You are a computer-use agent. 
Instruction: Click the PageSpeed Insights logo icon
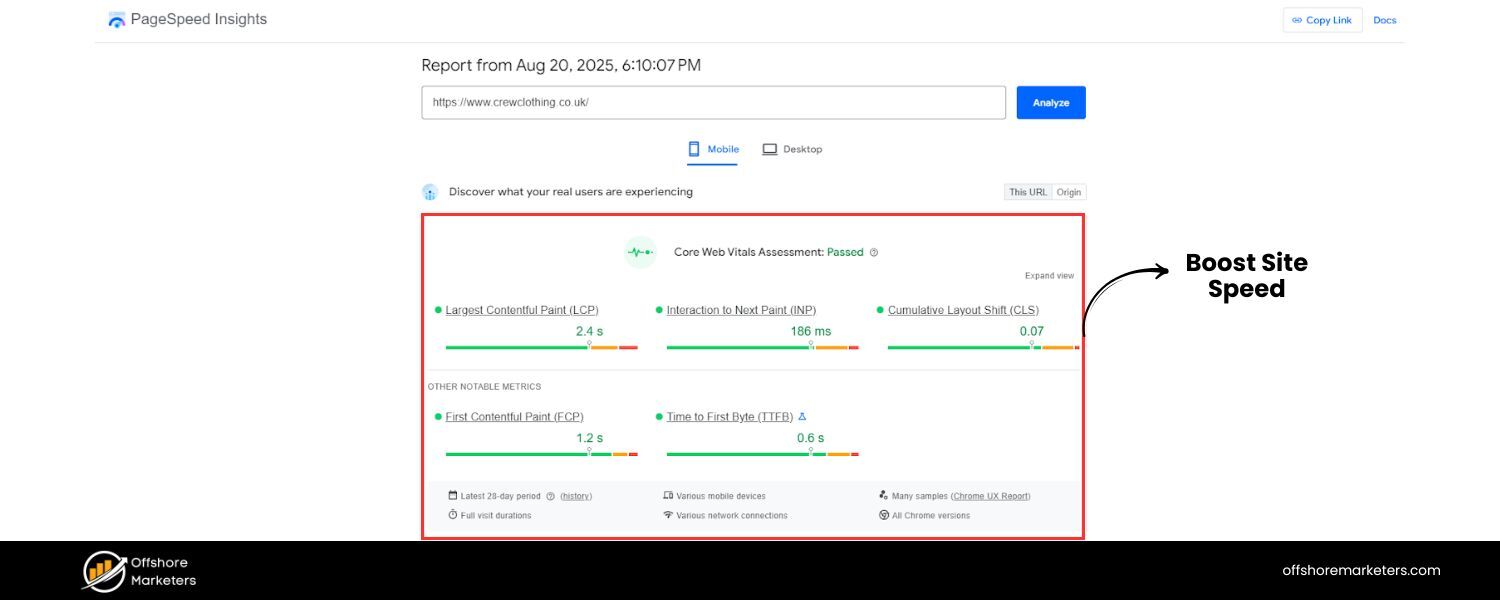(117, 20)
